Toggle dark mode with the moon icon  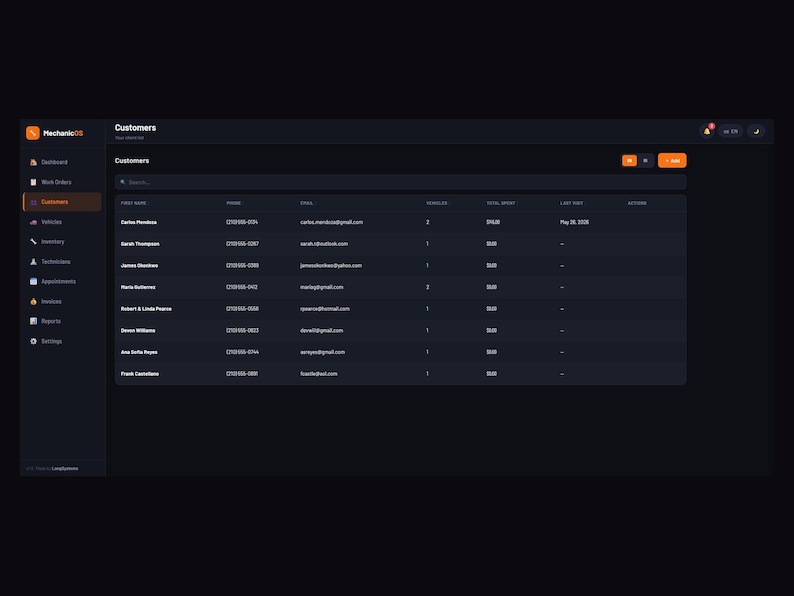click(x=756, y=131)
